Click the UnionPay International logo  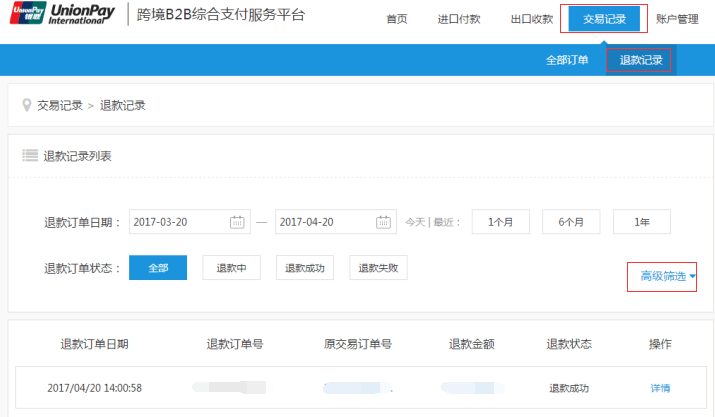[x=62, y=18]
